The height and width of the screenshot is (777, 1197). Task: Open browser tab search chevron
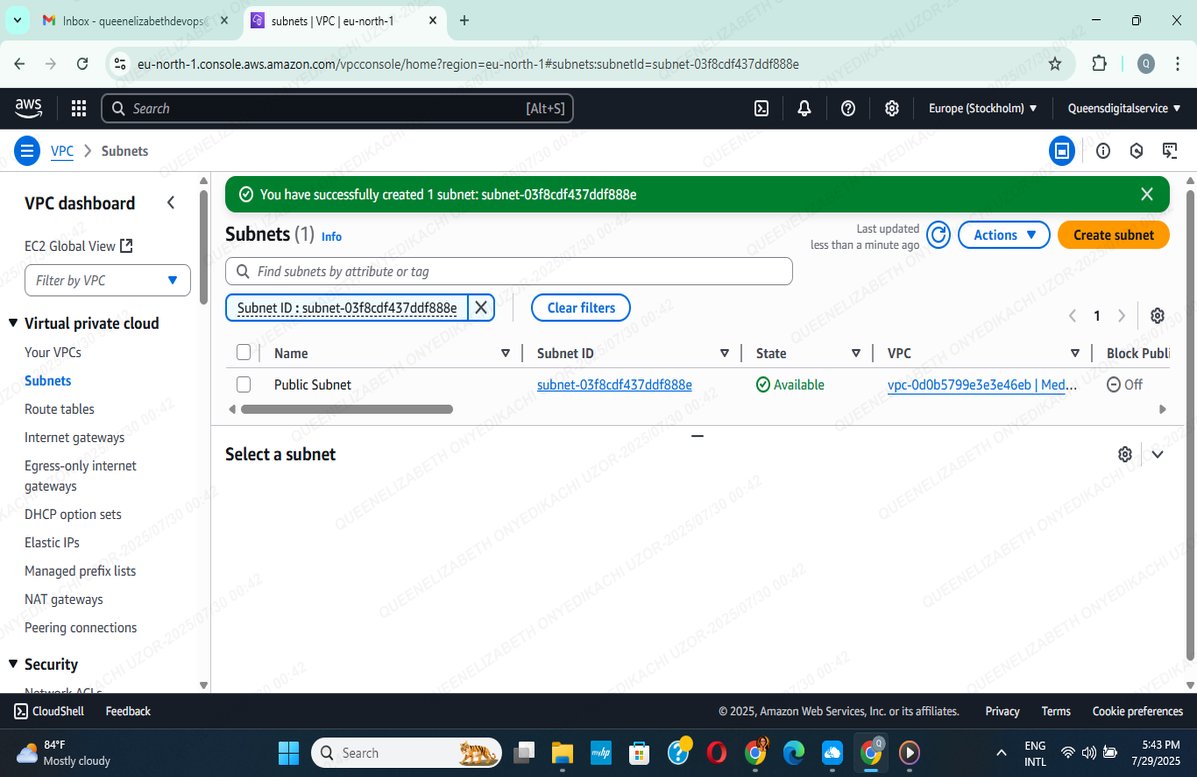[17, 21]
